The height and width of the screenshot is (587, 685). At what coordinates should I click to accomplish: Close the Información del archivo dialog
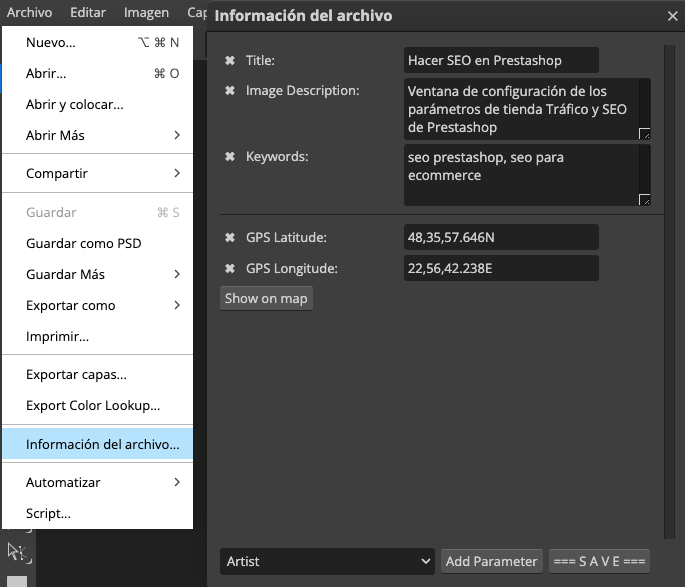(672, 16)
